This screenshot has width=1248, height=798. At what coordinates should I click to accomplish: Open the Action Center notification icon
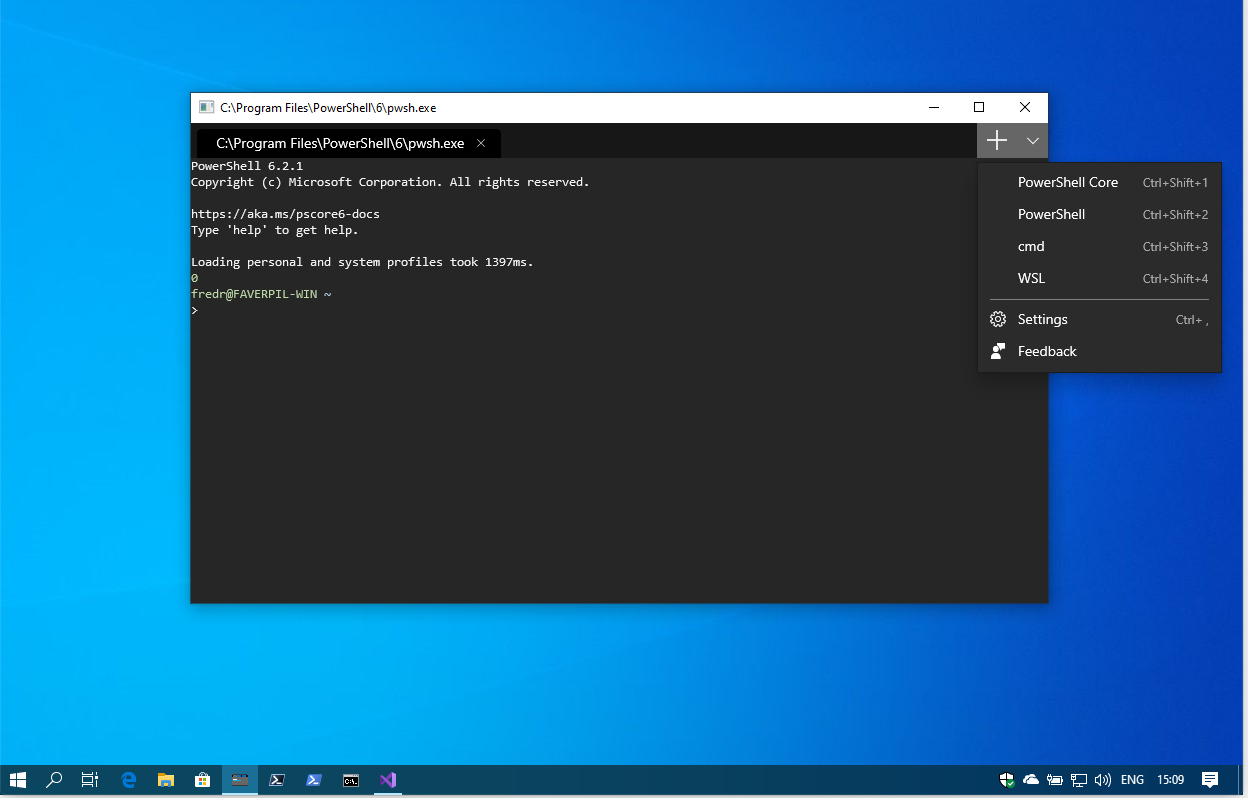click(1209, 779)
